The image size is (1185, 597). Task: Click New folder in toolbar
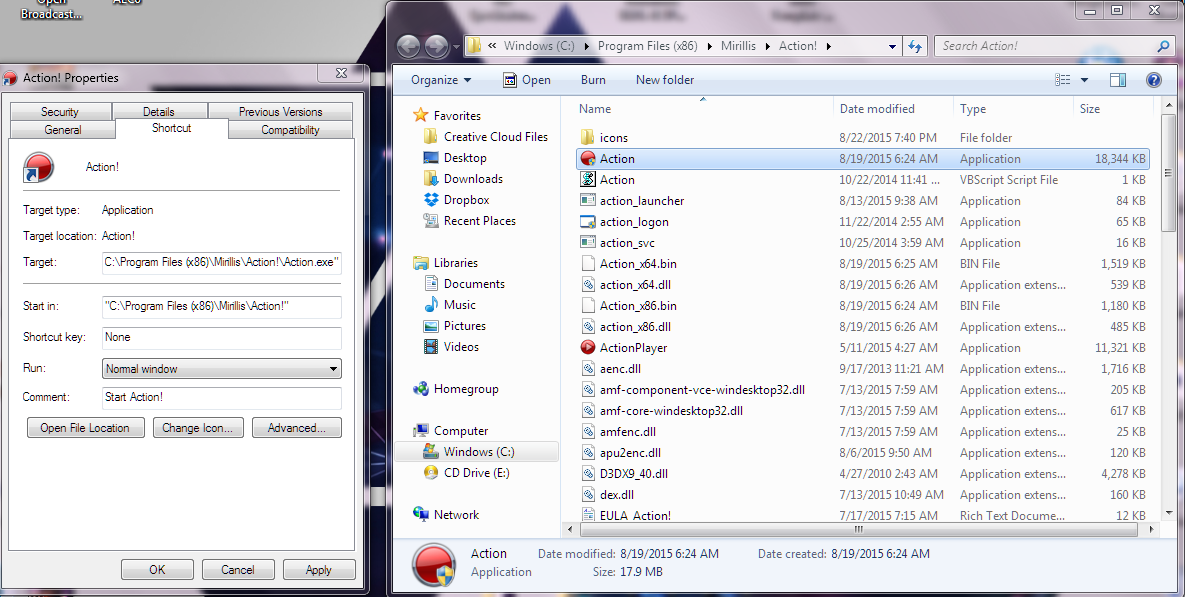coord(665,80)
